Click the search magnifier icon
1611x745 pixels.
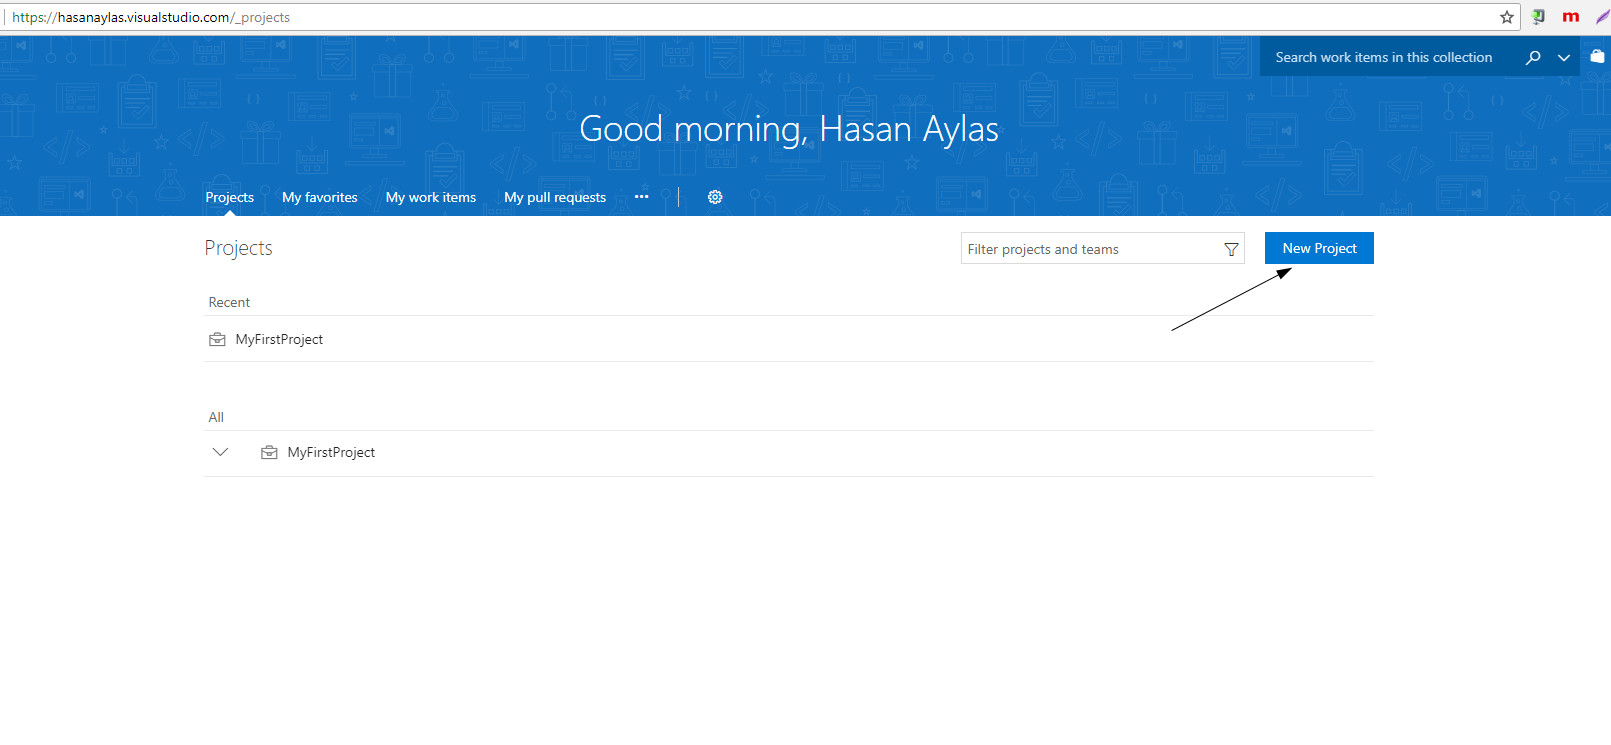coord(1533,57)
